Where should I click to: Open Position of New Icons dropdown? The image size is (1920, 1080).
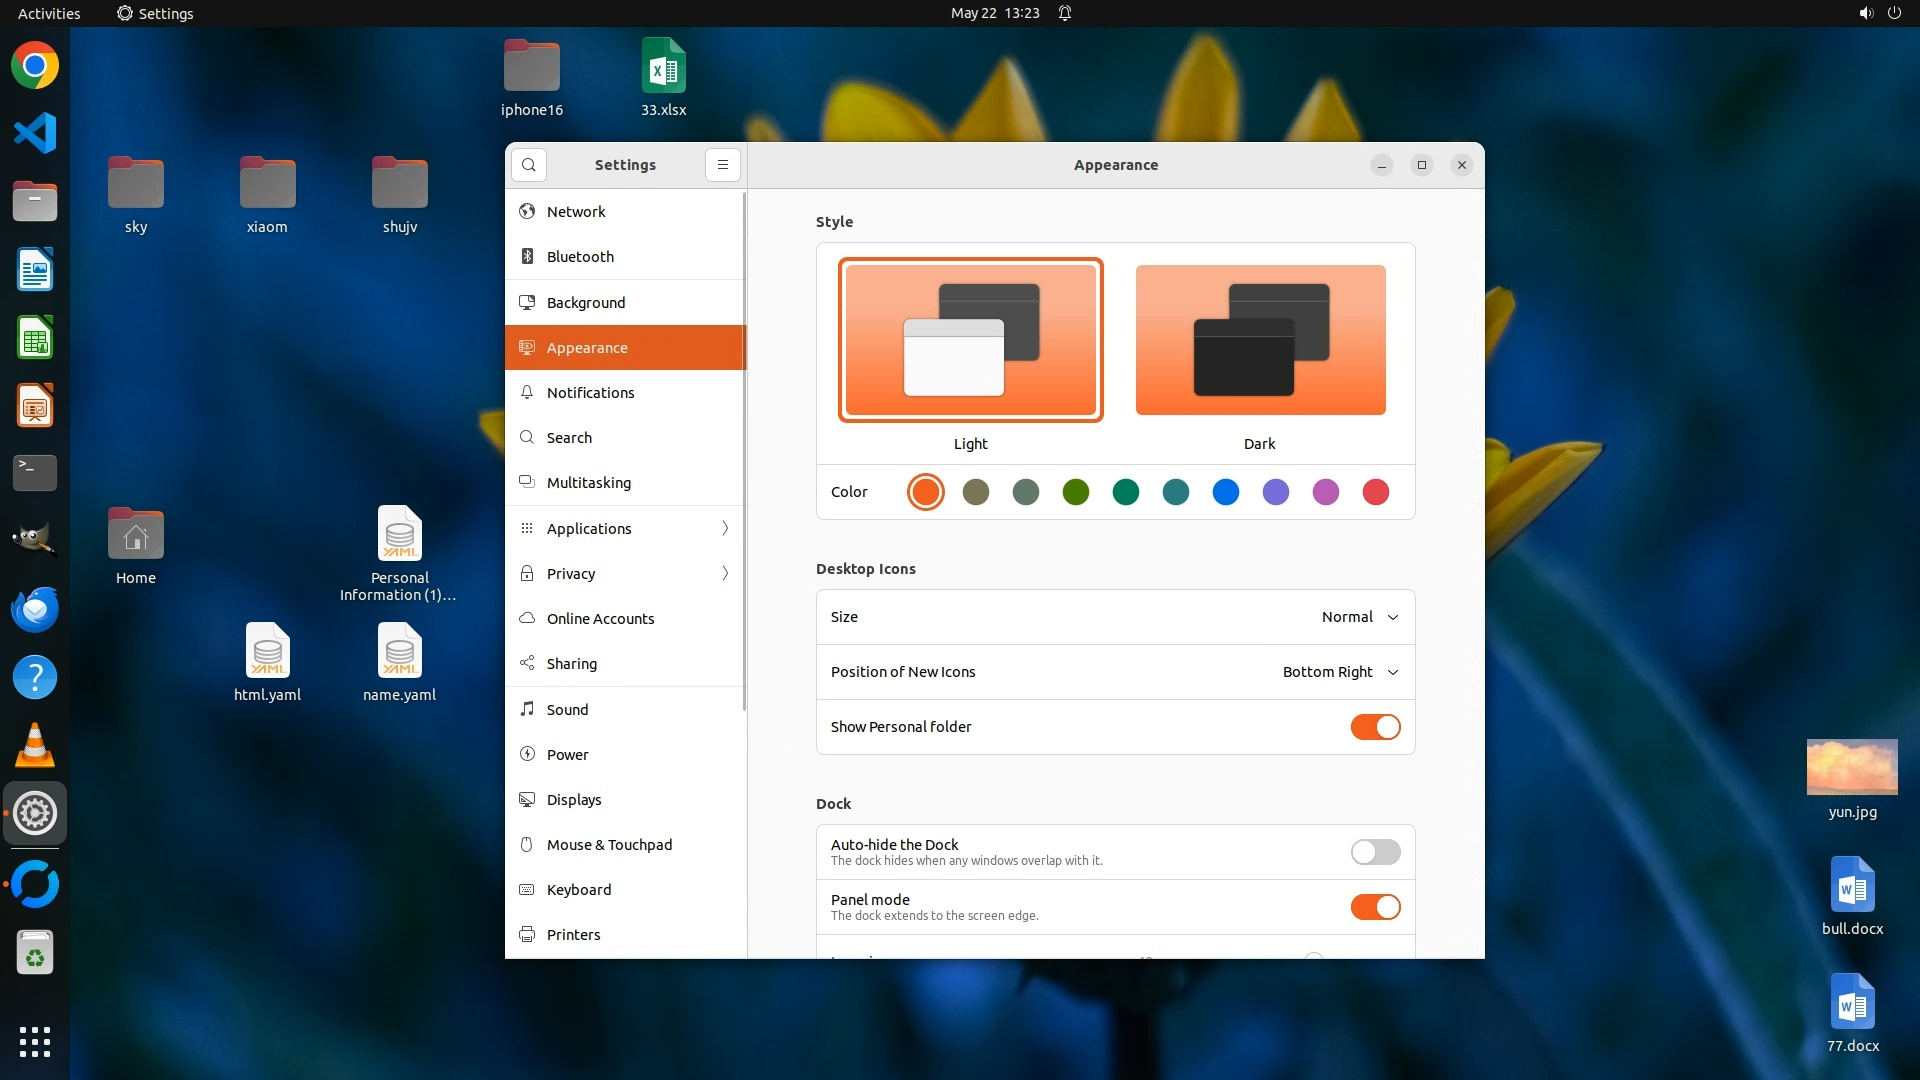pos(1340,672)
